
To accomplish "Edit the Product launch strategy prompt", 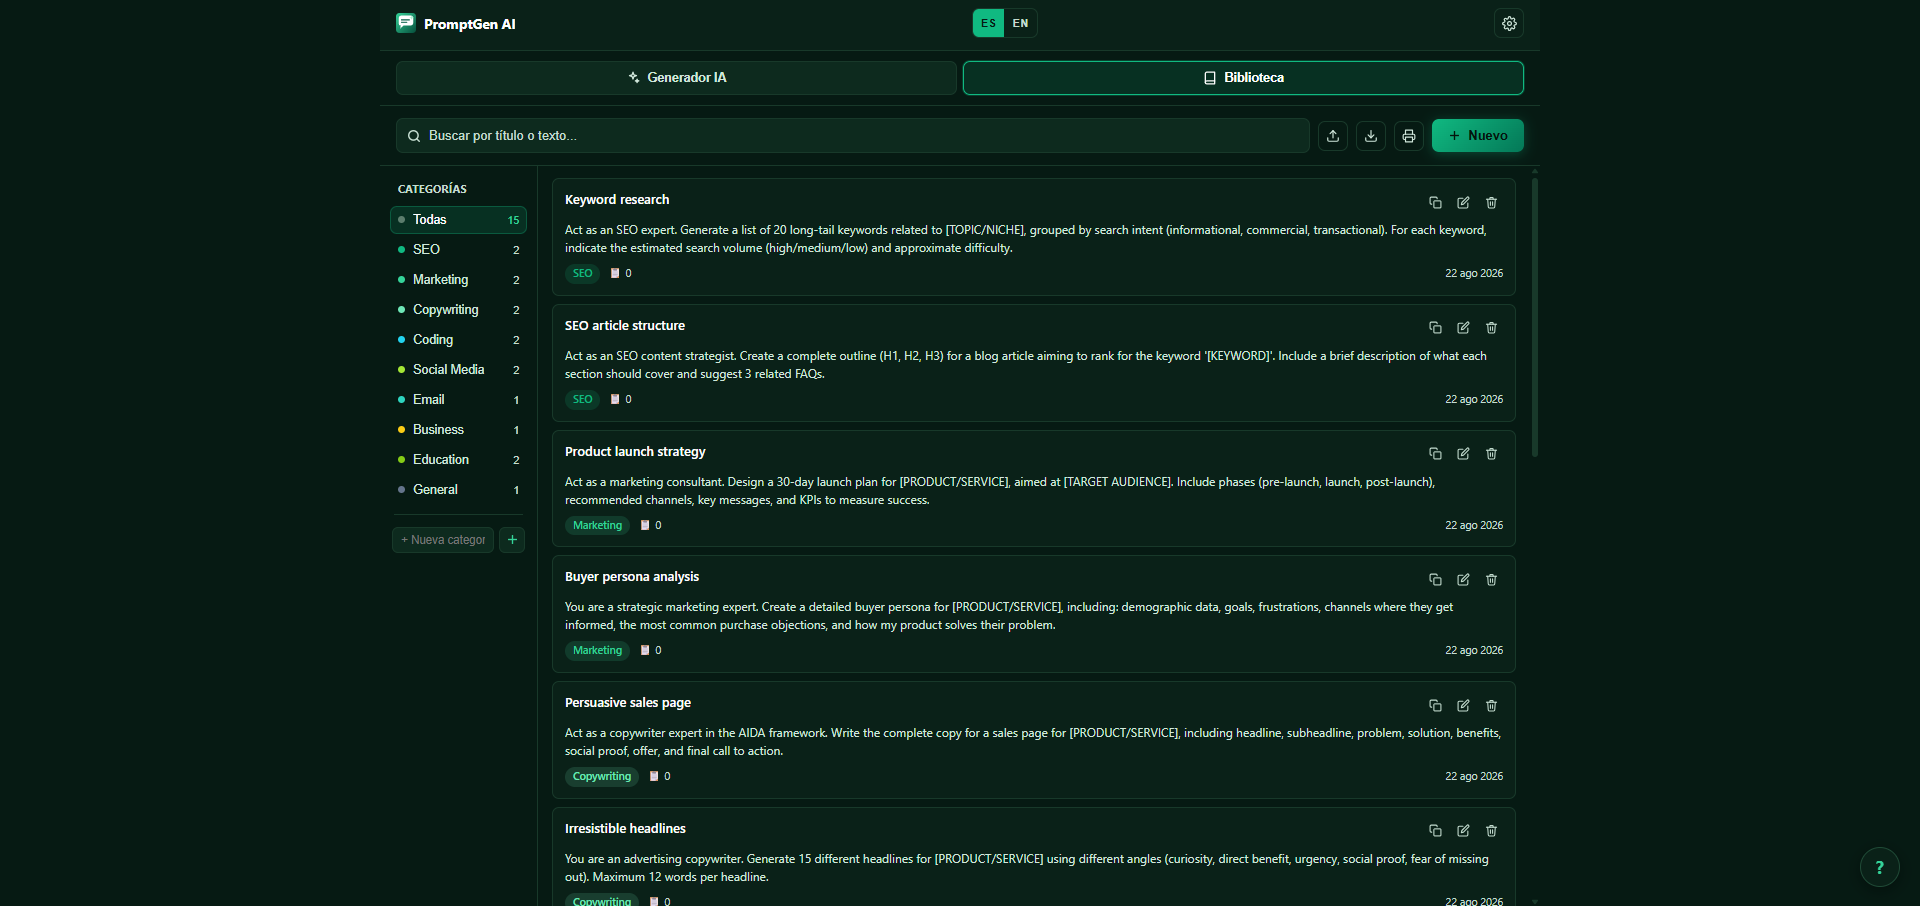I will pos(1463,453).
